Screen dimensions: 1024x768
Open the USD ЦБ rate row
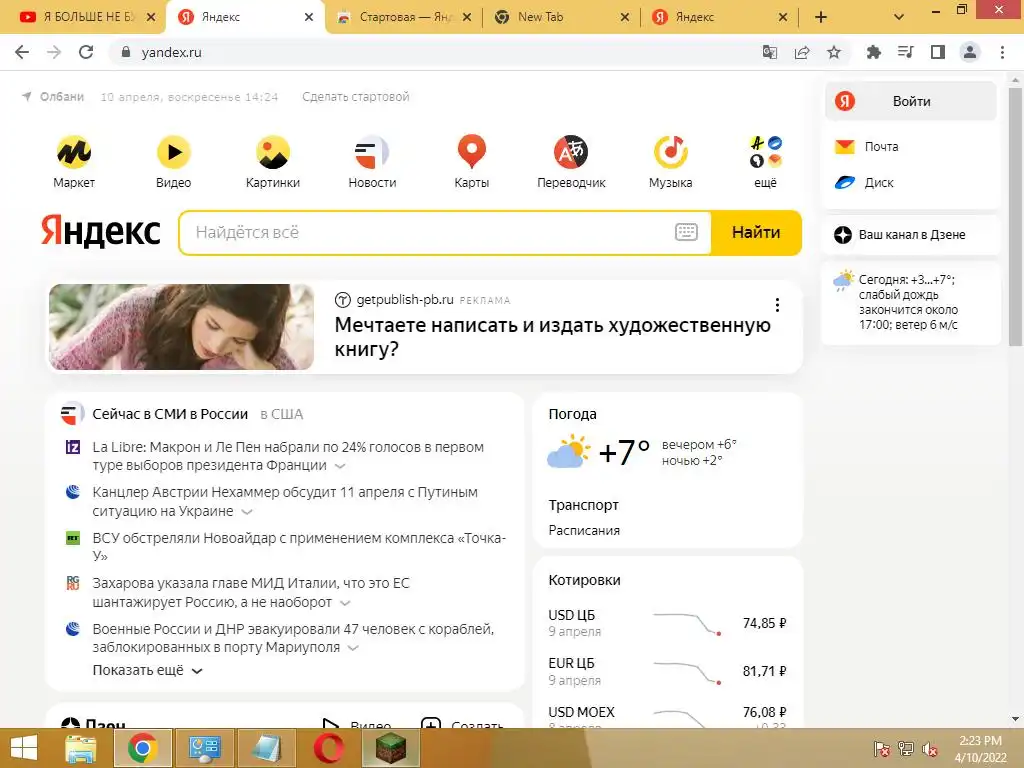(x=667, y=623)
